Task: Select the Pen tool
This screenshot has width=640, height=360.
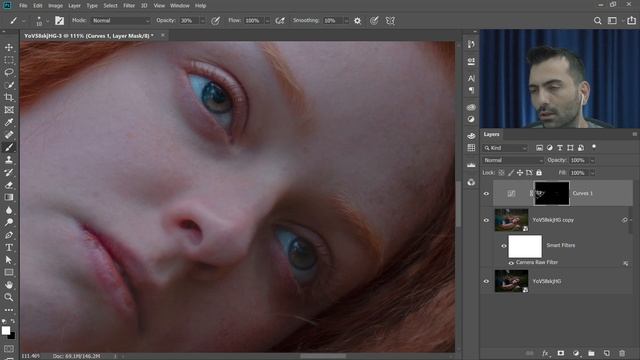Action: [x=9, y=235]
